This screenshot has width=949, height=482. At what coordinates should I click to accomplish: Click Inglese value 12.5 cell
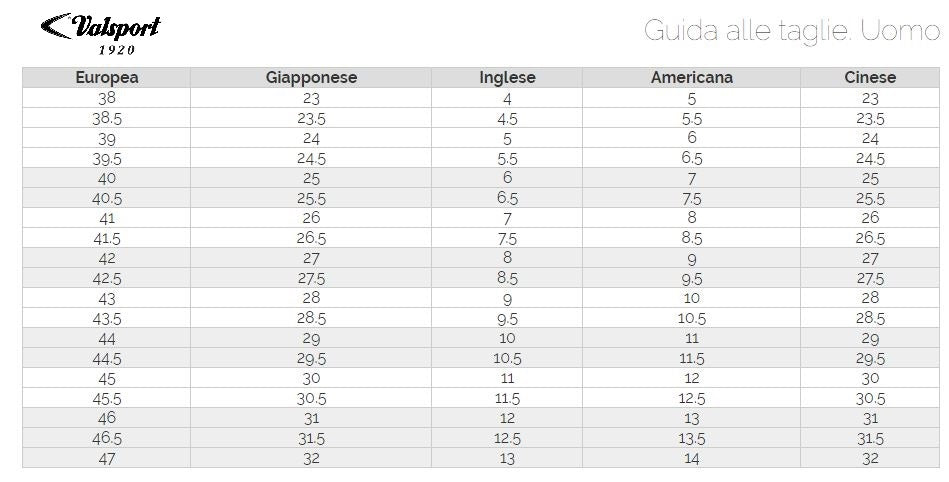coord(507,438)
